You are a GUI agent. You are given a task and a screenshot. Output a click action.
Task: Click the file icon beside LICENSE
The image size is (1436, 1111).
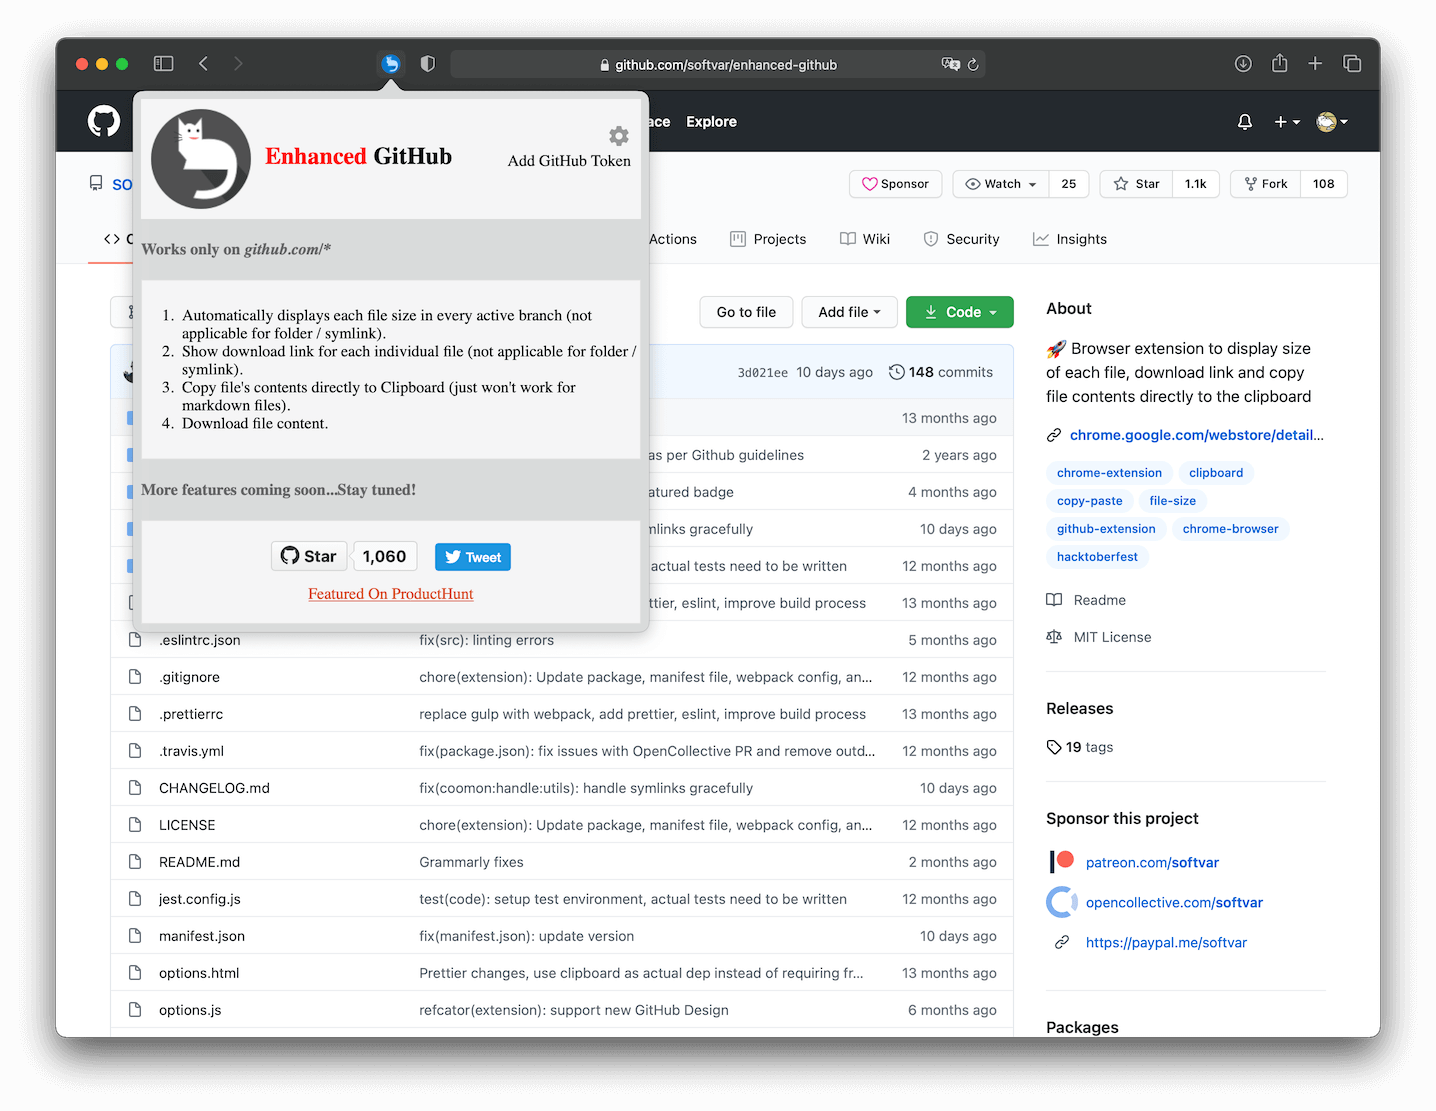click(135, 825)
